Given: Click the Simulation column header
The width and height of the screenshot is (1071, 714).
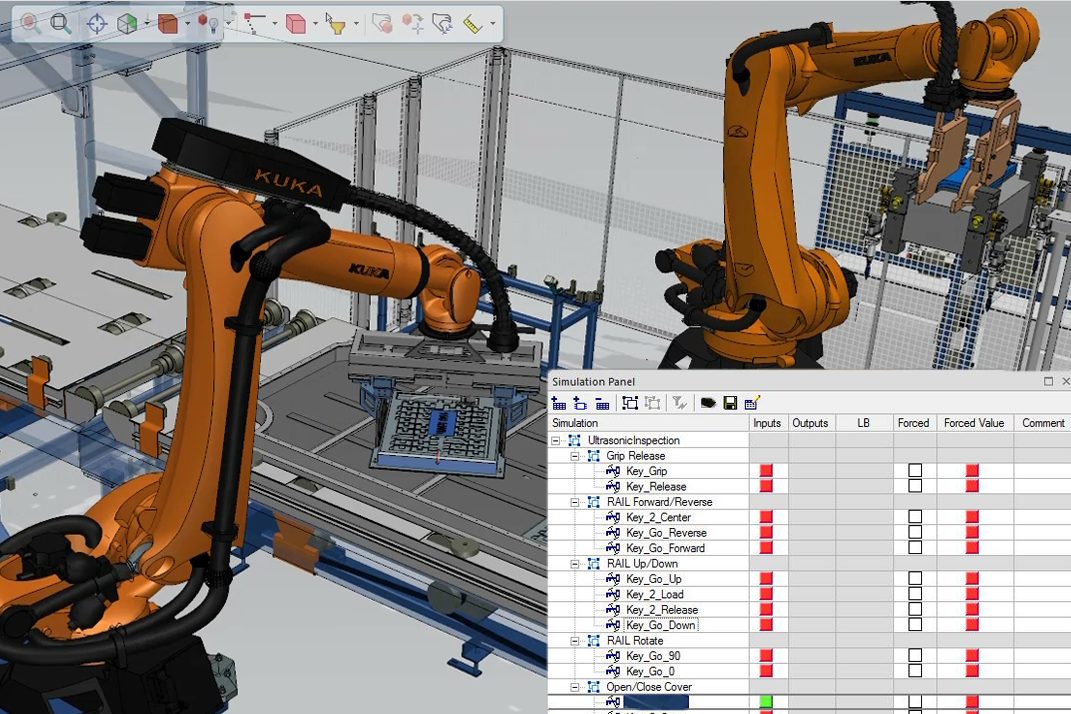Looking at the screenshot, I should tap(648, 423).
